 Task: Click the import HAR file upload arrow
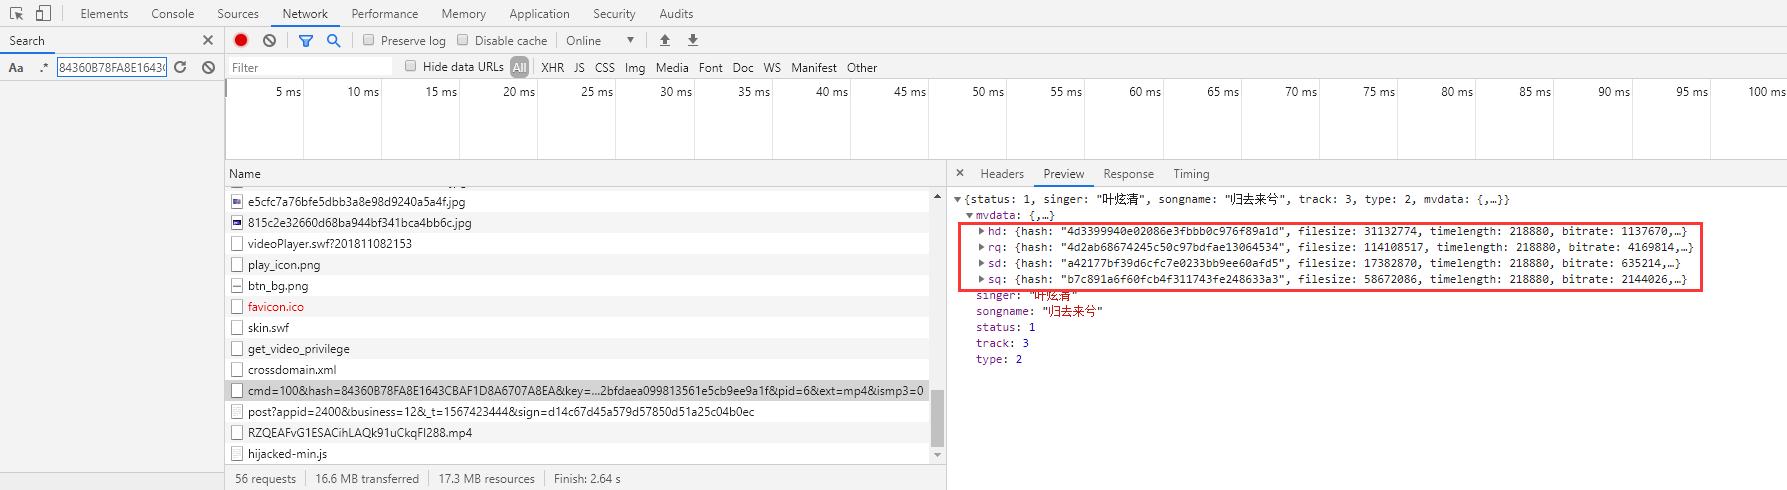pos(665,40)
